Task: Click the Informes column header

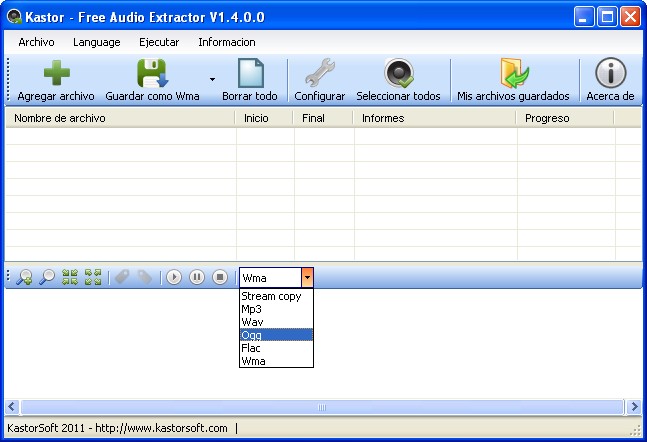Action: [x=434, y=118]
